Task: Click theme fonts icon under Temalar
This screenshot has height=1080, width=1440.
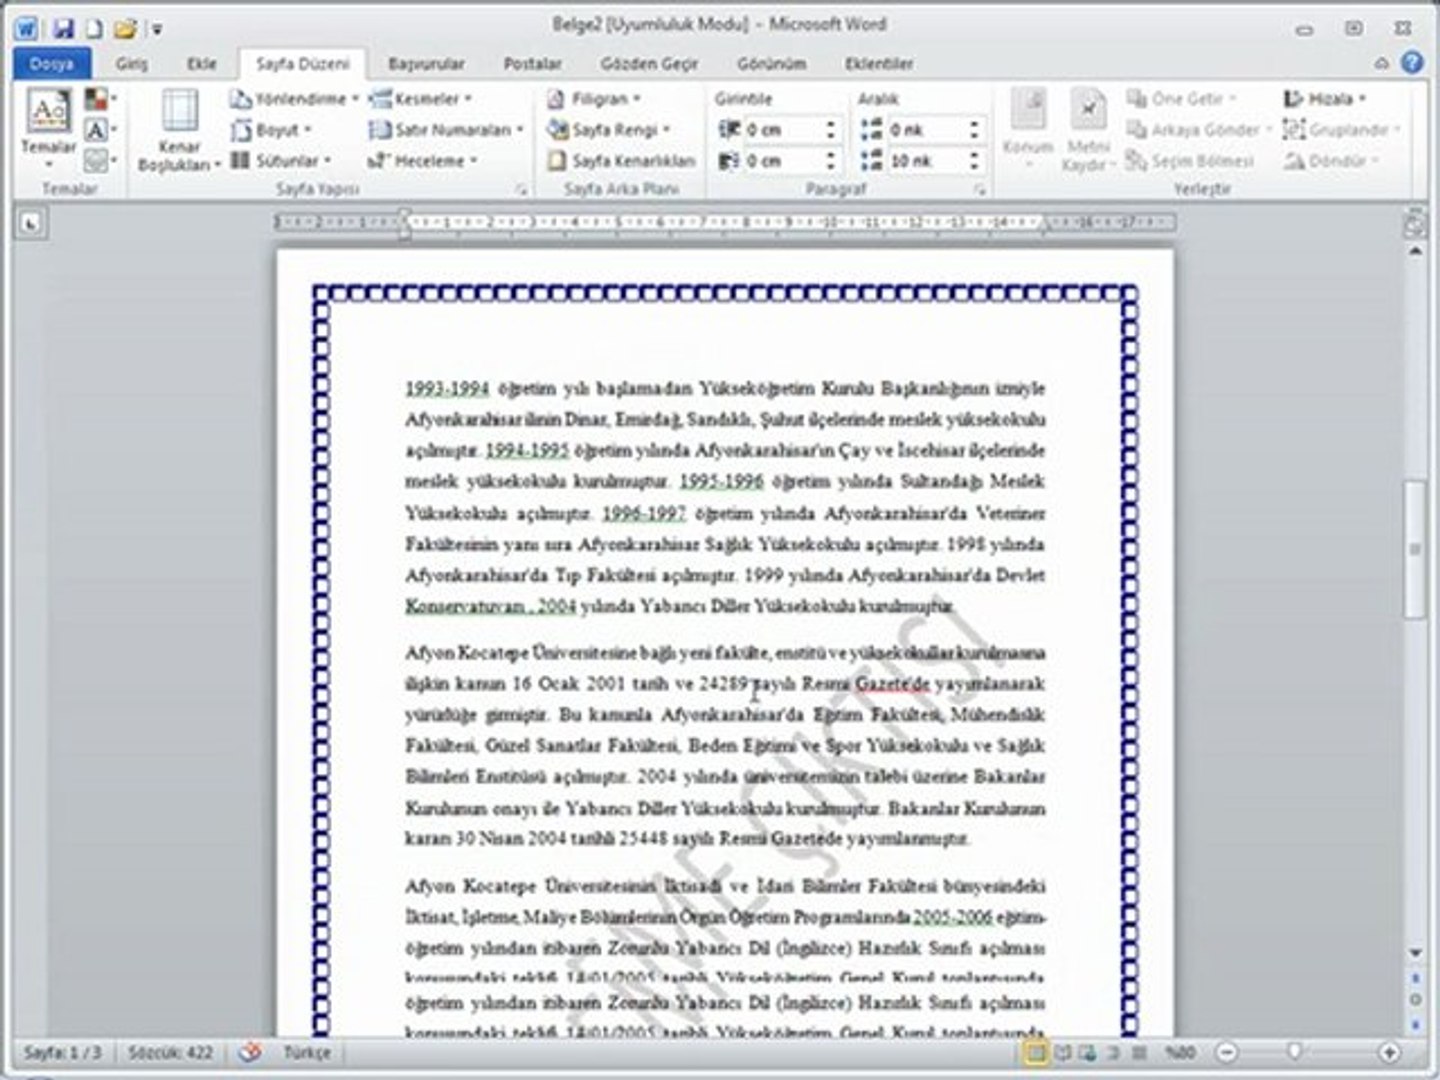Action: tap(97, 130)
